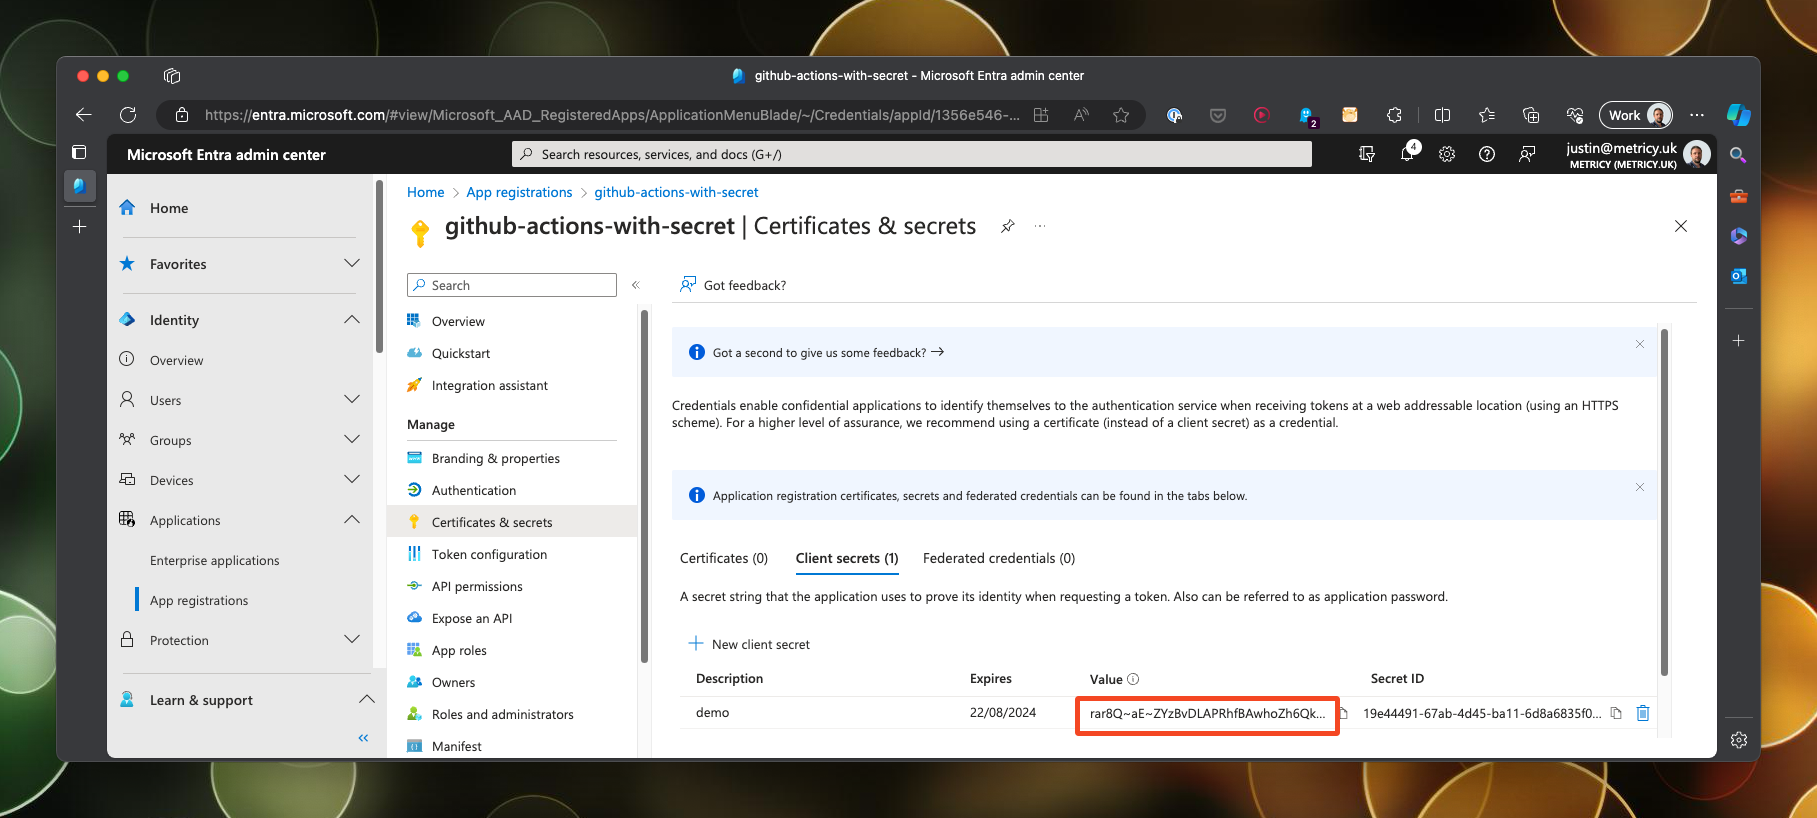The image size is (1817, 818).
Task: Switch to the Certificates (0) tab
Action: (x=724, y=559)
